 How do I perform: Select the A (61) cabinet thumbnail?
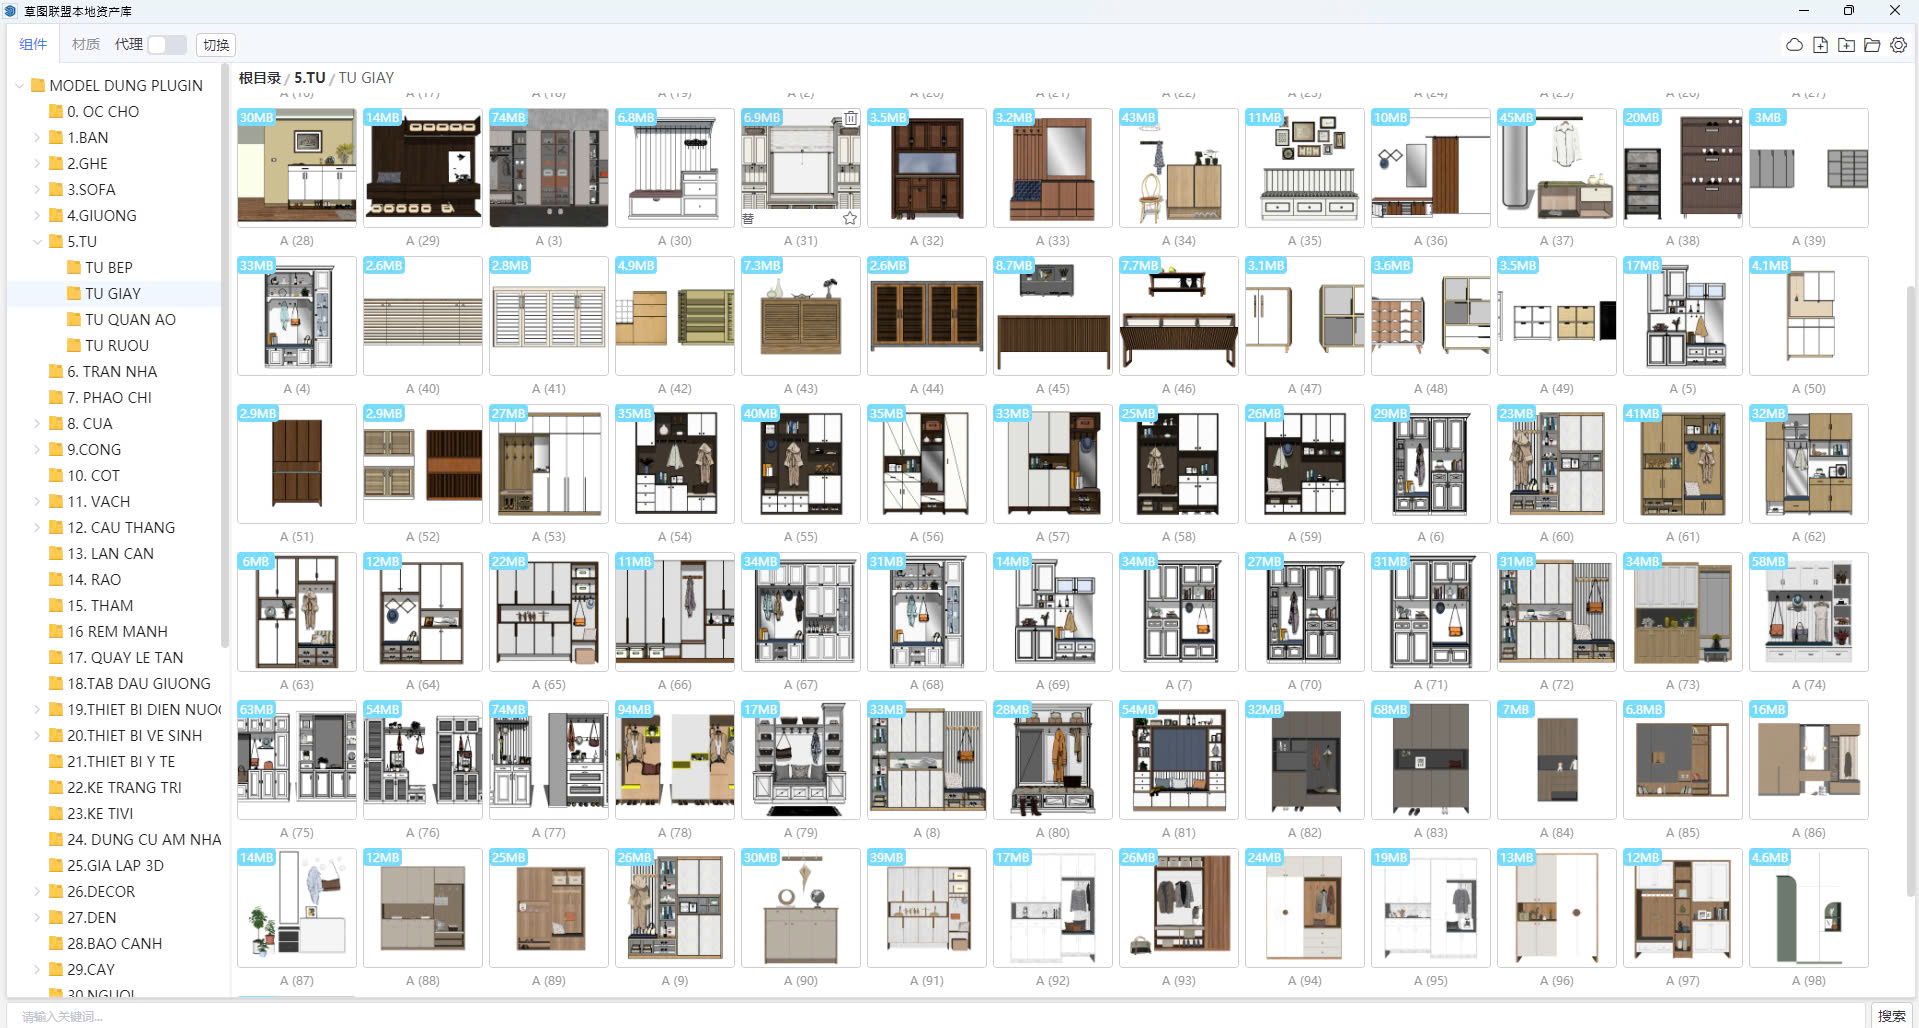click(x=1682, y=464)
